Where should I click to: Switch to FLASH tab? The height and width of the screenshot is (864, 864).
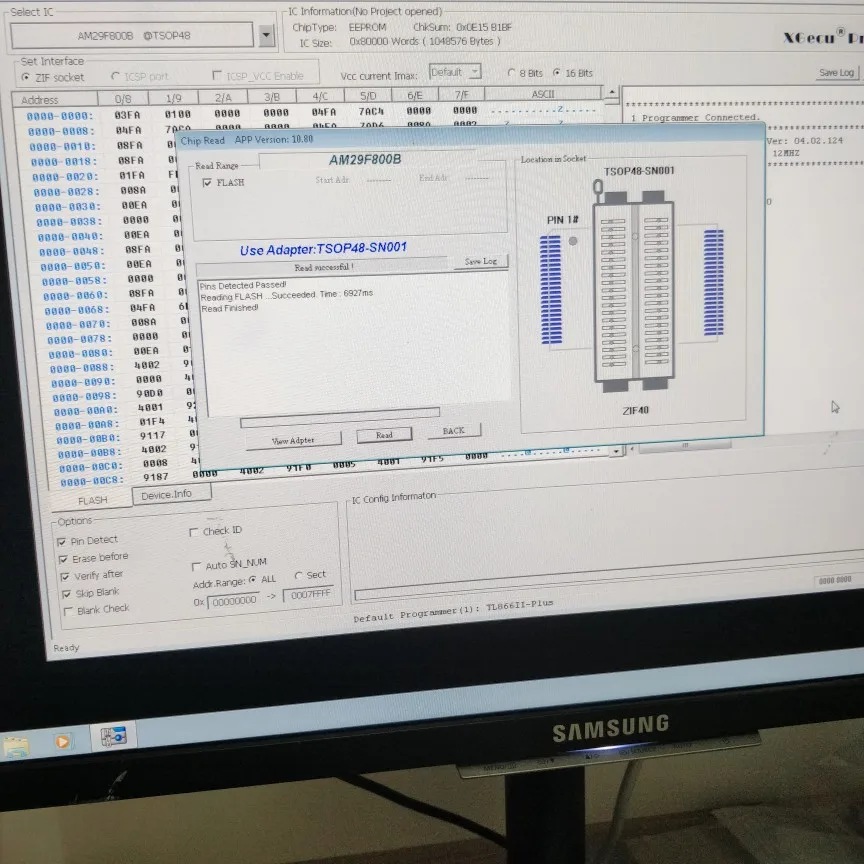[92, 500]
